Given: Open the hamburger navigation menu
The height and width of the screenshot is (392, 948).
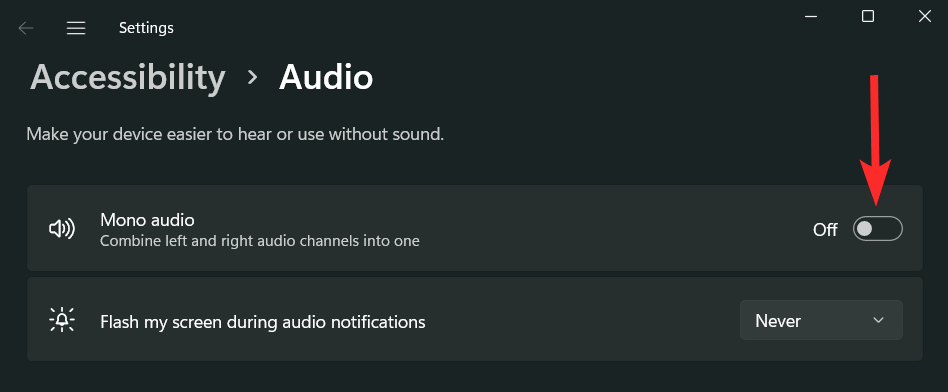Looking at the screenshot, I should (76, 28).
